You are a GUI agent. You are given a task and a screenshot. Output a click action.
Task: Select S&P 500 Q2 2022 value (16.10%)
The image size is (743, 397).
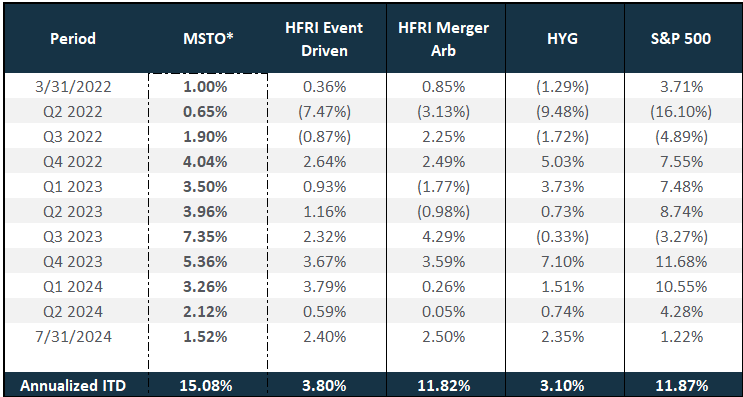pos(681,112)
